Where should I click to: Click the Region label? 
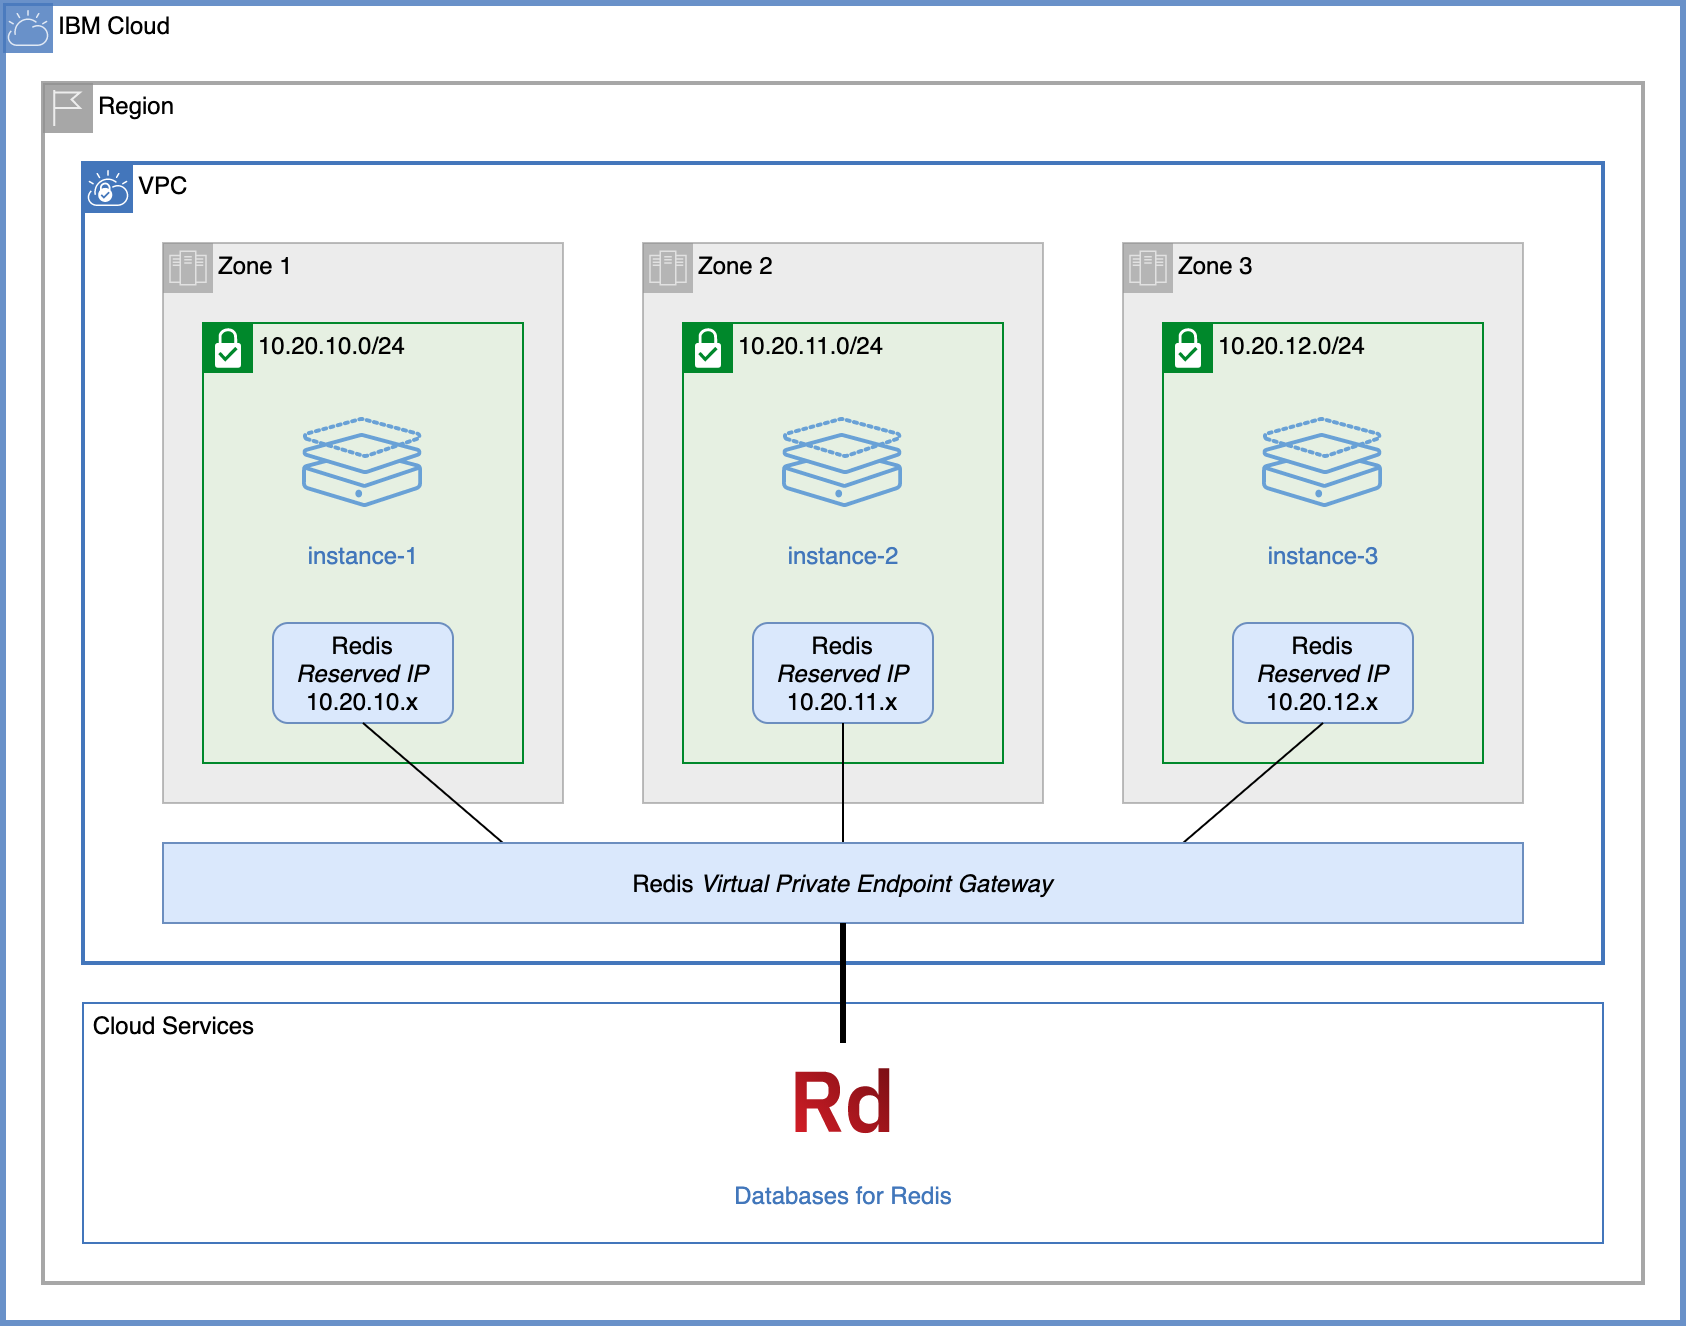[x=136, y=106]
